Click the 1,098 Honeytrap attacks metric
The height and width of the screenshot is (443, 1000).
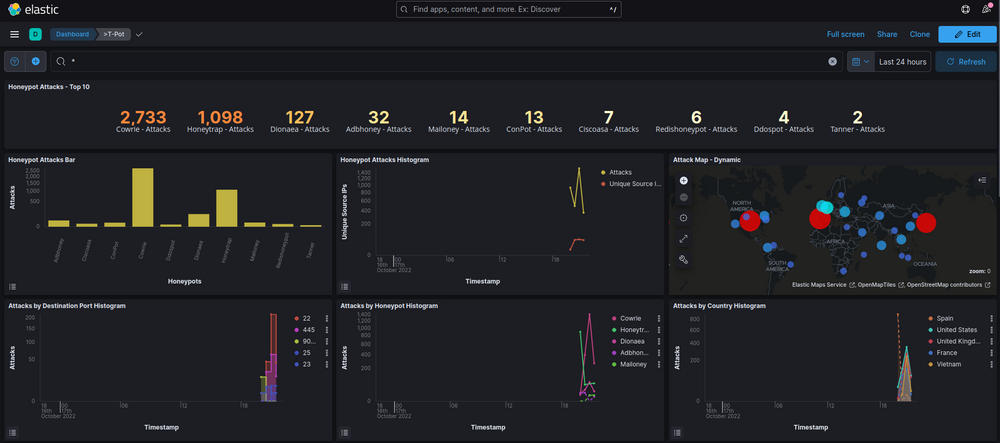click(x=220, y=121)
